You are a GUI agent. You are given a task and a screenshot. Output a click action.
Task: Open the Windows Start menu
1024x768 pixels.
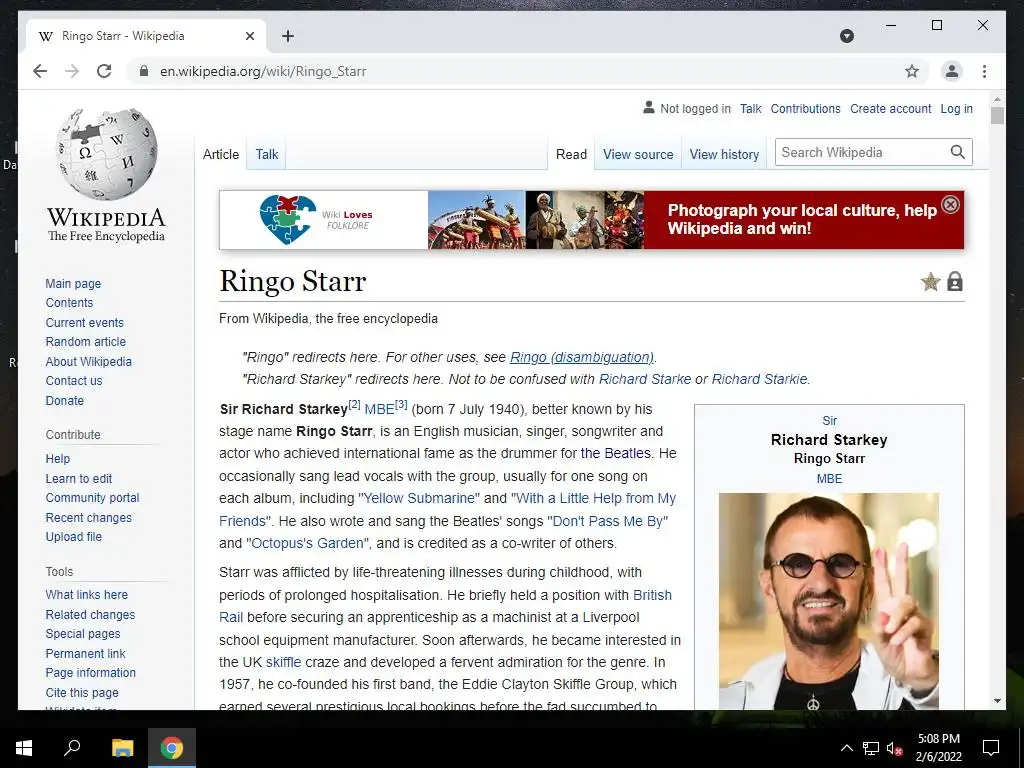(24, 747)
